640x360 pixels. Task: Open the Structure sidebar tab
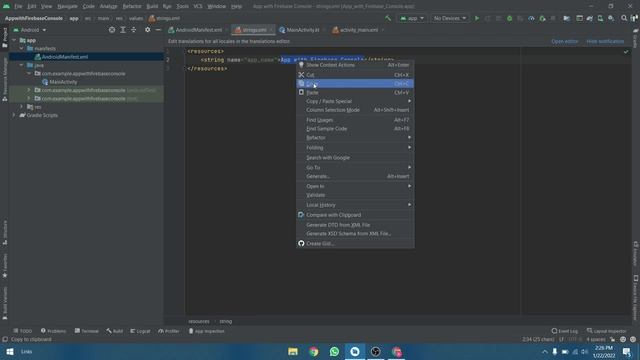coord(4,232)
